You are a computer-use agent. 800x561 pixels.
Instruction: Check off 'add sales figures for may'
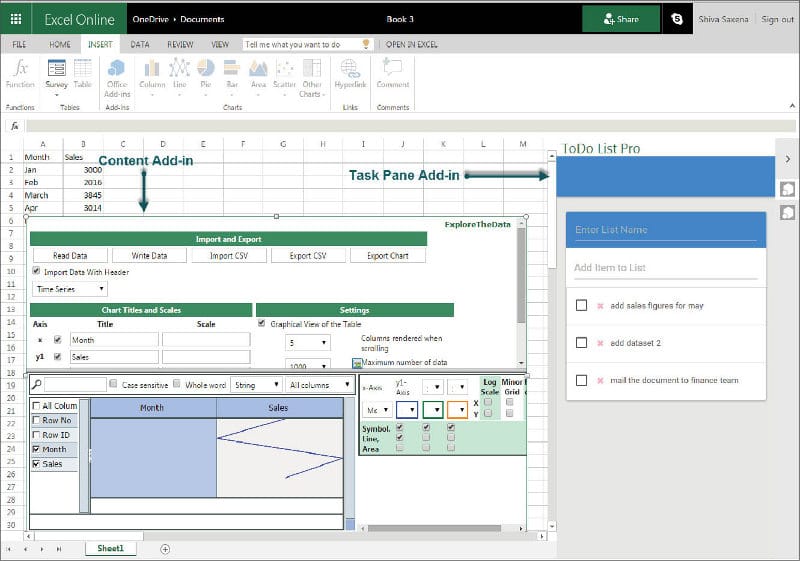click(x=581, y=306)
